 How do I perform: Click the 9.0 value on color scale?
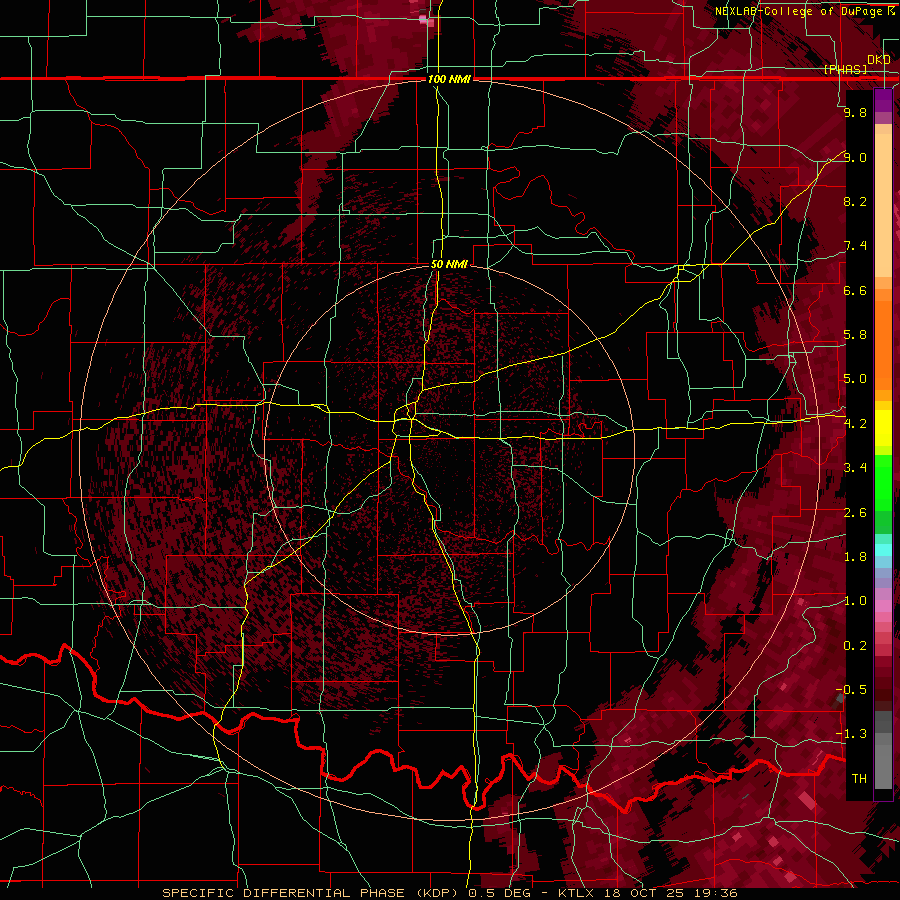coord(855,157)
